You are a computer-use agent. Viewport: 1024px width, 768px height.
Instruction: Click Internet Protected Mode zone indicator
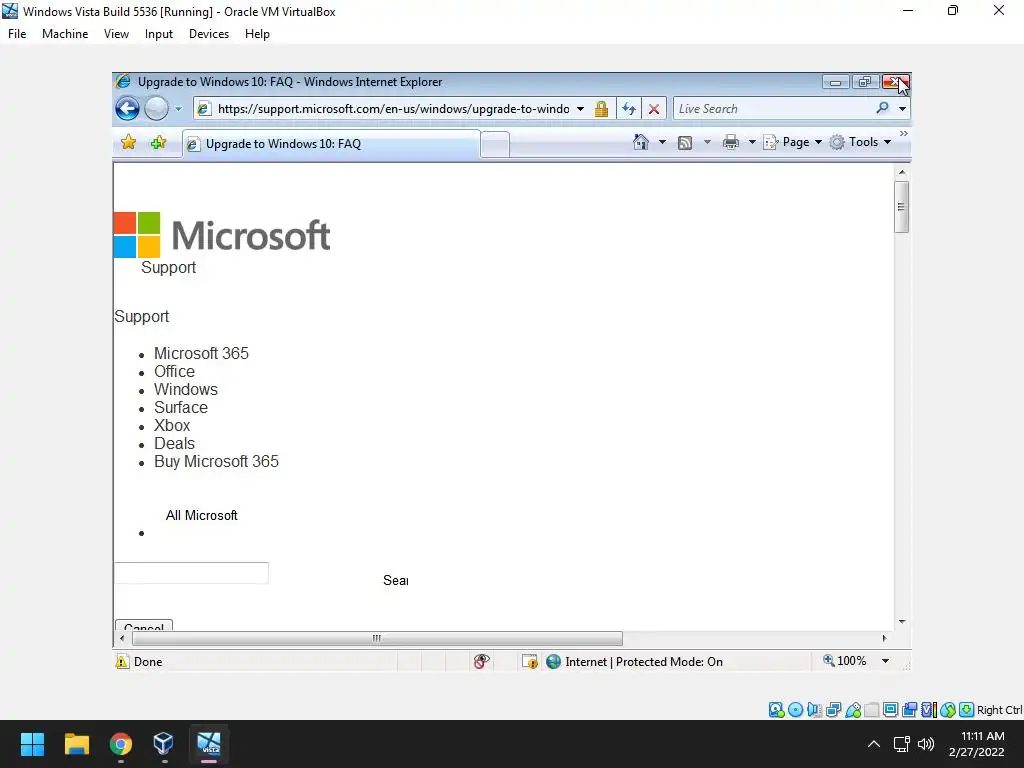coord(634,662)
